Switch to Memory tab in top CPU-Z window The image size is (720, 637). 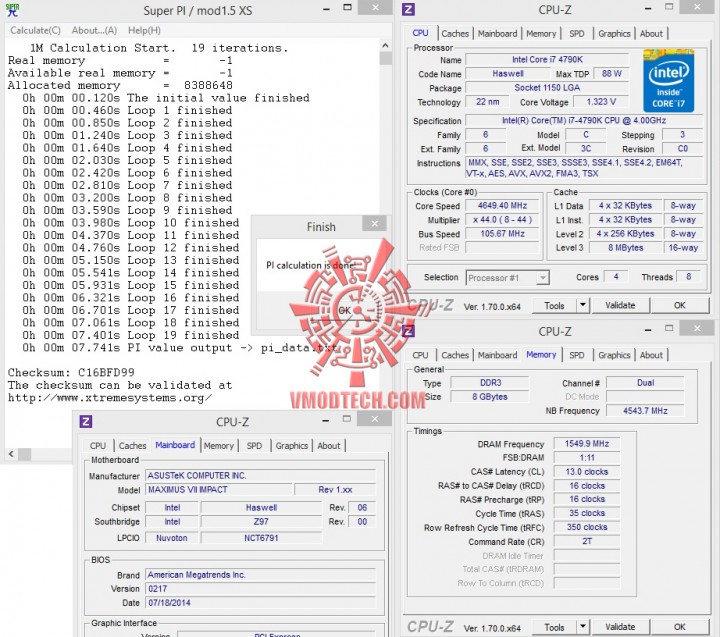[x=541, y=34]
